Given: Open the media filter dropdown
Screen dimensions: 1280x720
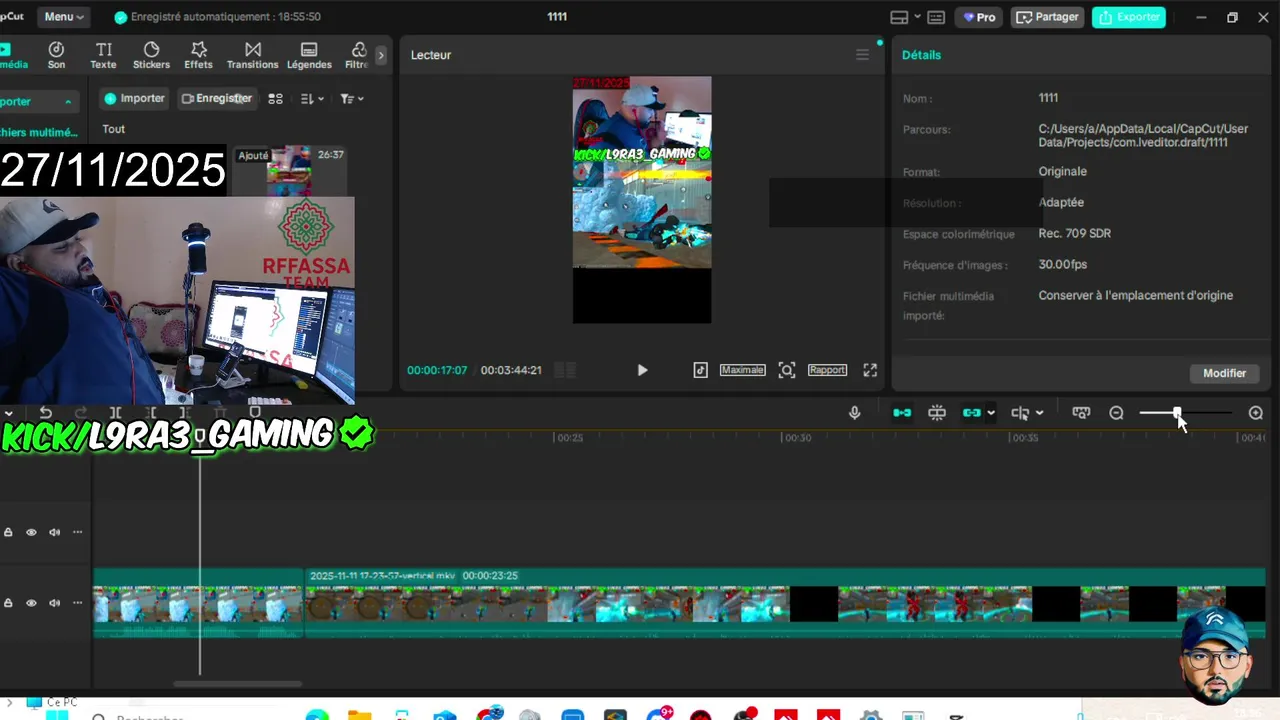Looking at the screenshot, I should click(x=351, y=99).
